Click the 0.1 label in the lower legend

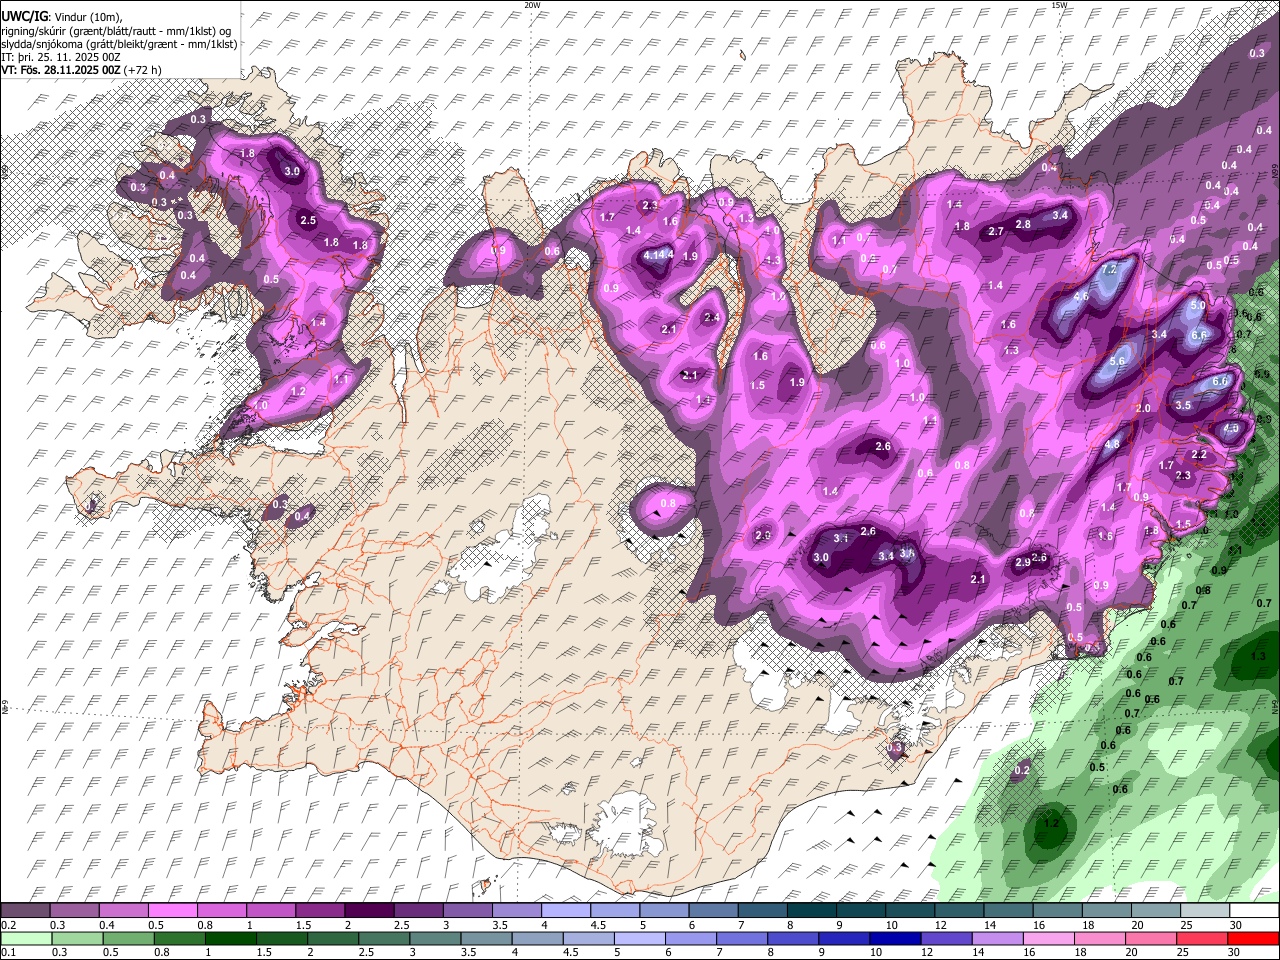[7, 952]
